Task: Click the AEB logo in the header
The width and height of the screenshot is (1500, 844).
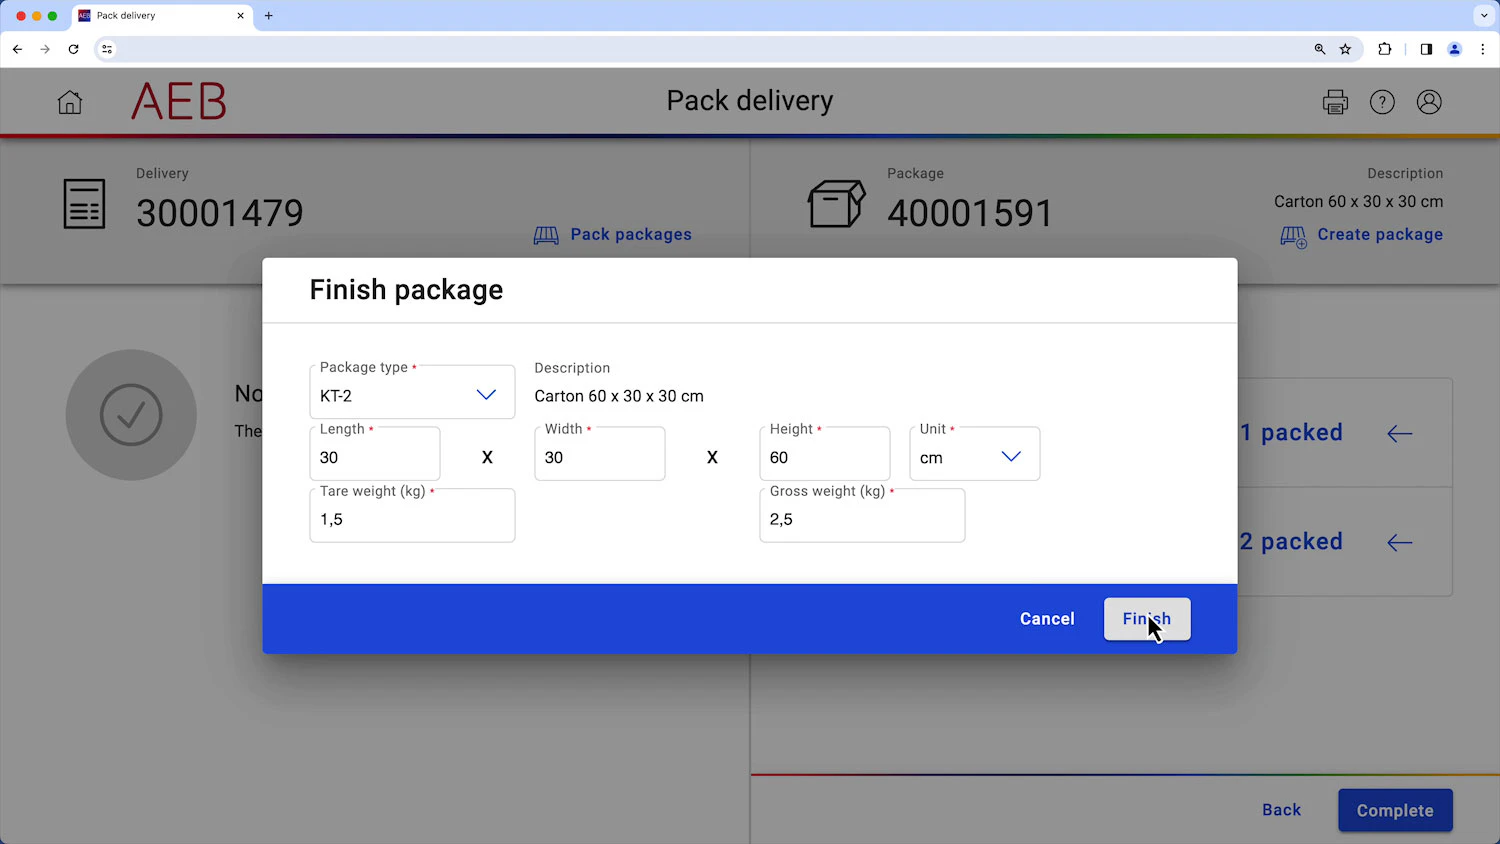Action: (178, 101)
